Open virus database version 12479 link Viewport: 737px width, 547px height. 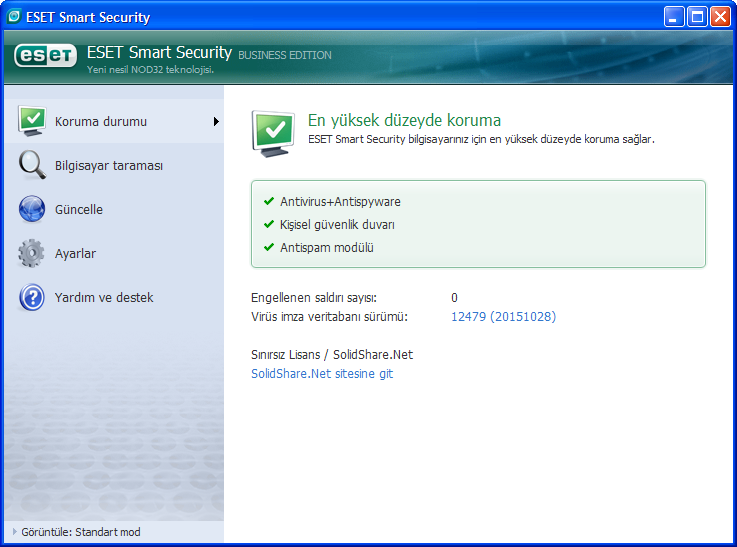[503, 317]
